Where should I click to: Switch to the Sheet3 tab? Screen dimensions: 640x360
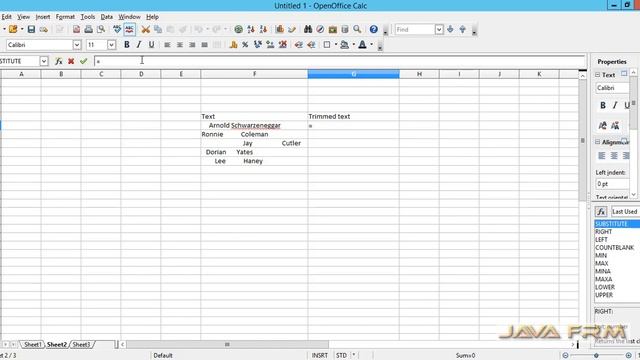[81, 344]
